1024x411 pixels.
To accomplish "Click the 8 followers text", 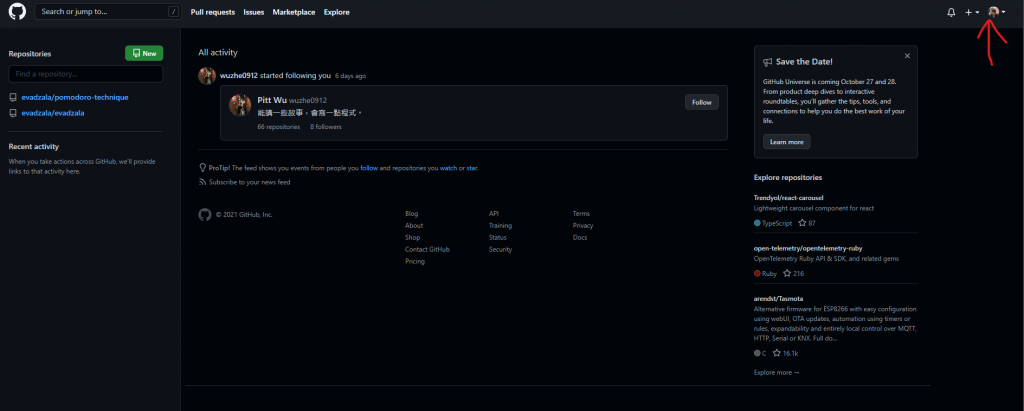I will click(326, 127).
